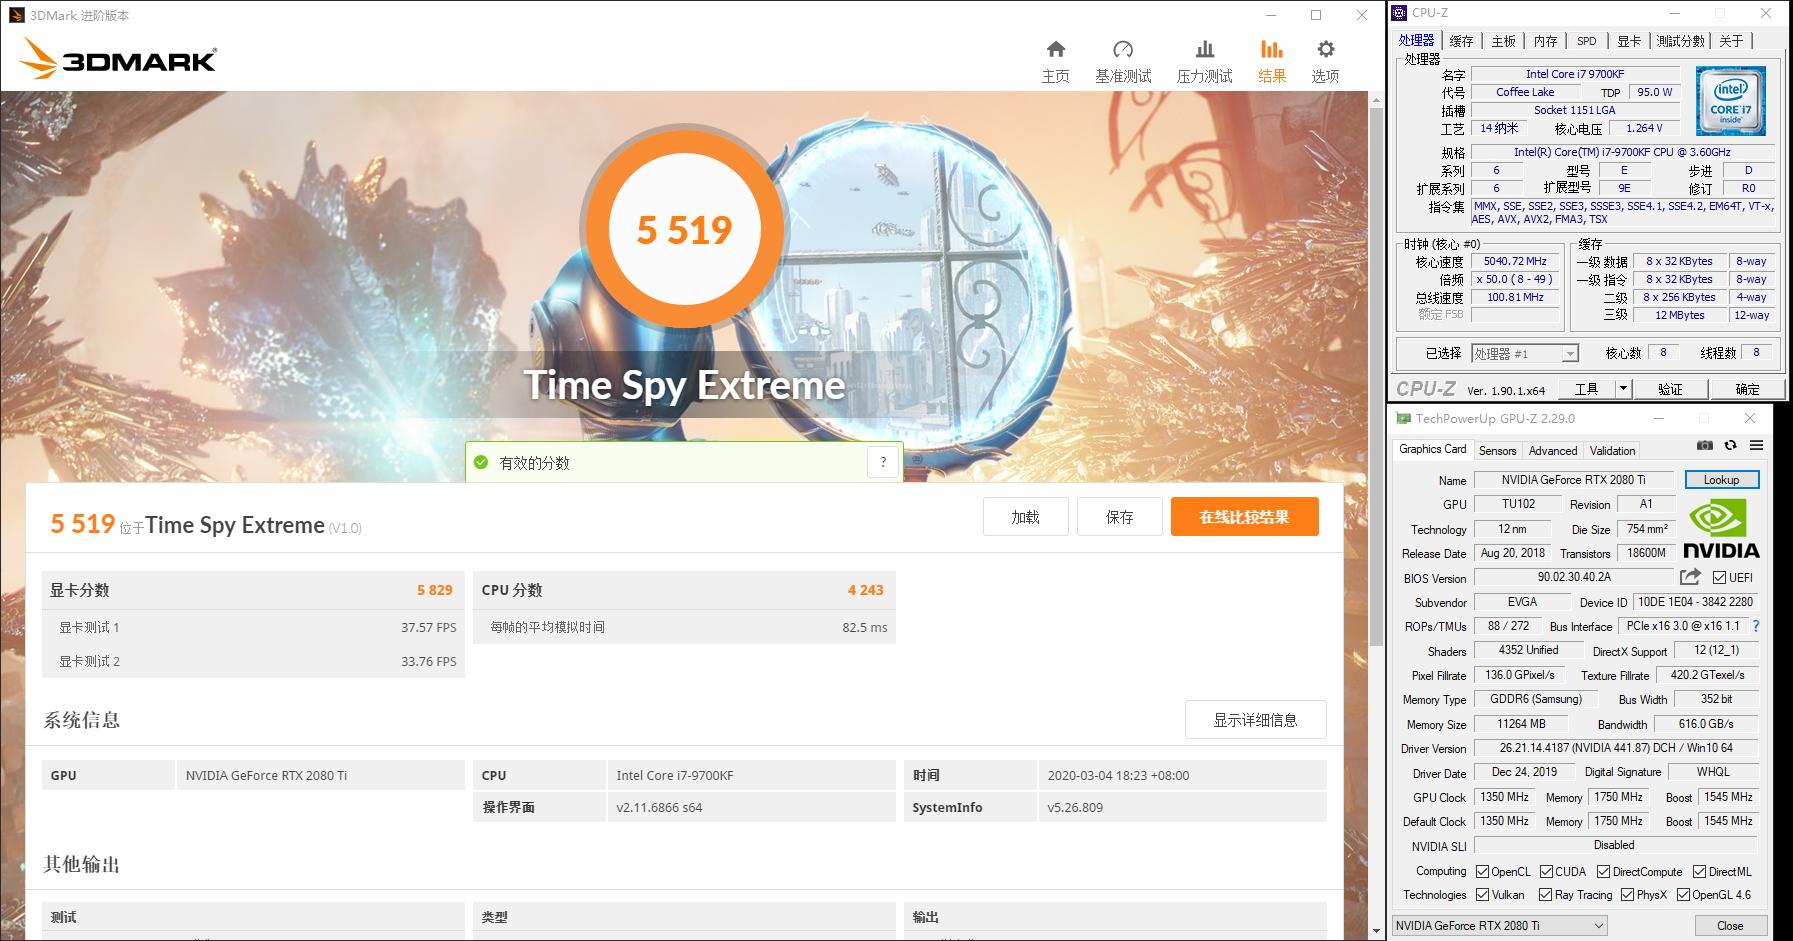Close GPU-Z with the title bar X
The image size is (1793, 941).
click(x=1749, y=418)
